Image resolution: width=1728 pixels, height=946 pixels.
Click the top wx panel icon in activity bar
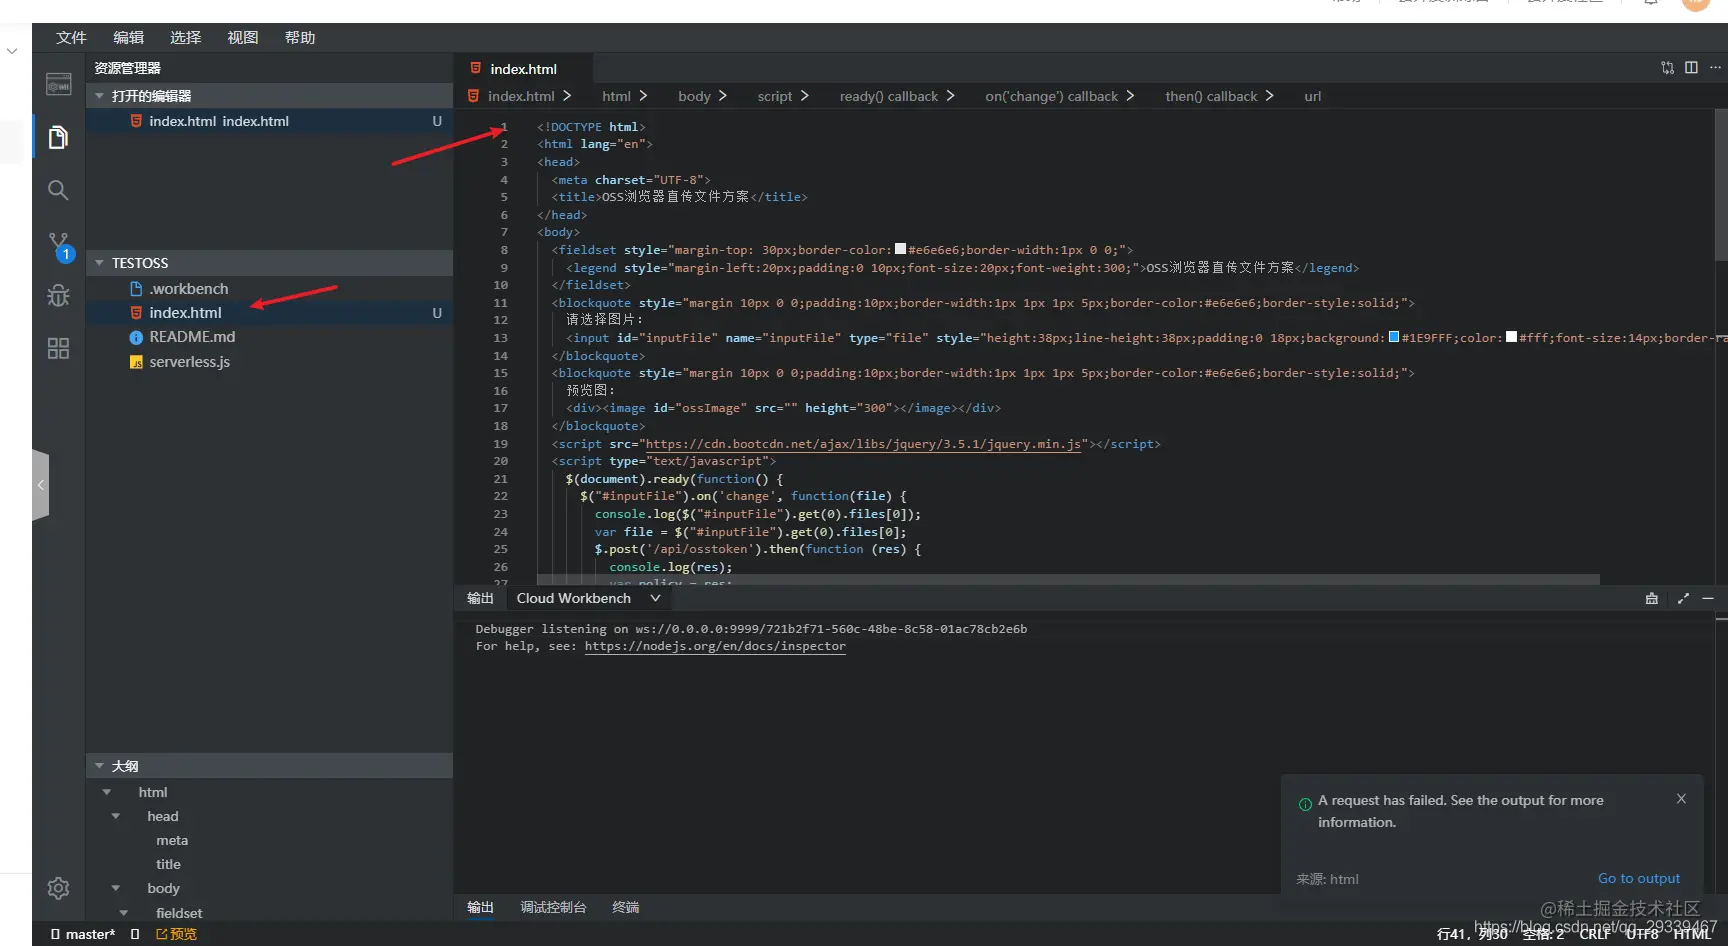[x=58, y=85]
